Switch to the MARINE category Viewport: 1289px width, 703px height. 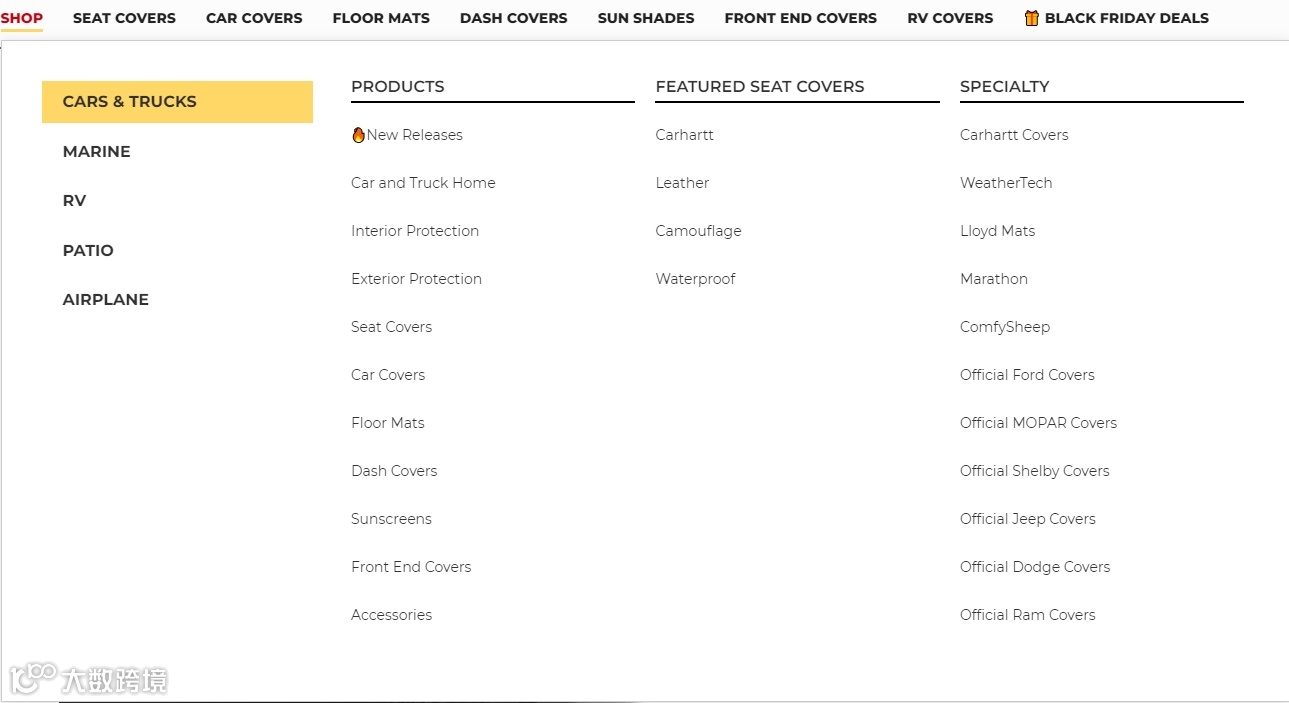97,152
